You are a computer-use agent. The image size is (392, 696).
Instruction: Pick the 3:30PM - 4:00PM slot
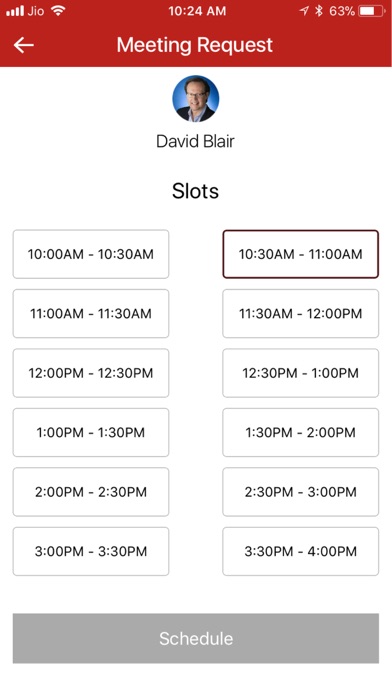[x=301, y=551]
